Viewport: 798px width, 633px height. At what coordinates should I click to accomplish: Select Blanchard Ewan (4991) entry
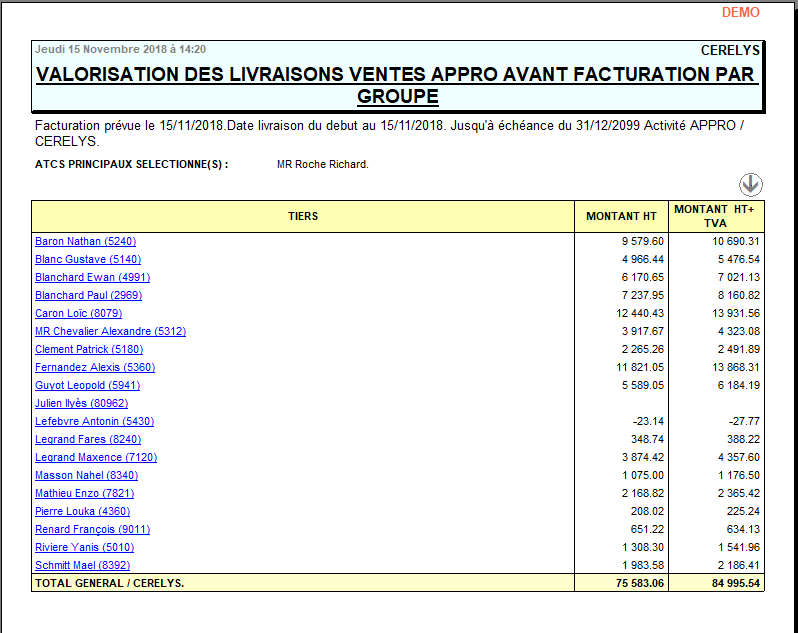pos(92,277)
